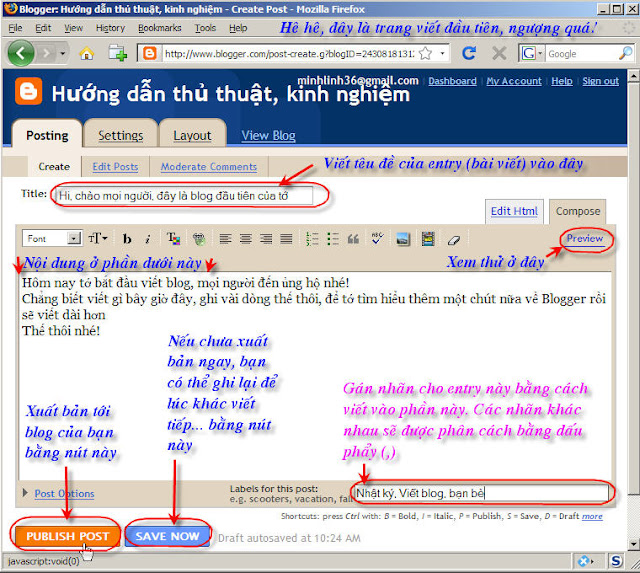640x573 pixels.
Task: Toggle bold formatting
Action: pyautogui.click(x=127, y=239)
